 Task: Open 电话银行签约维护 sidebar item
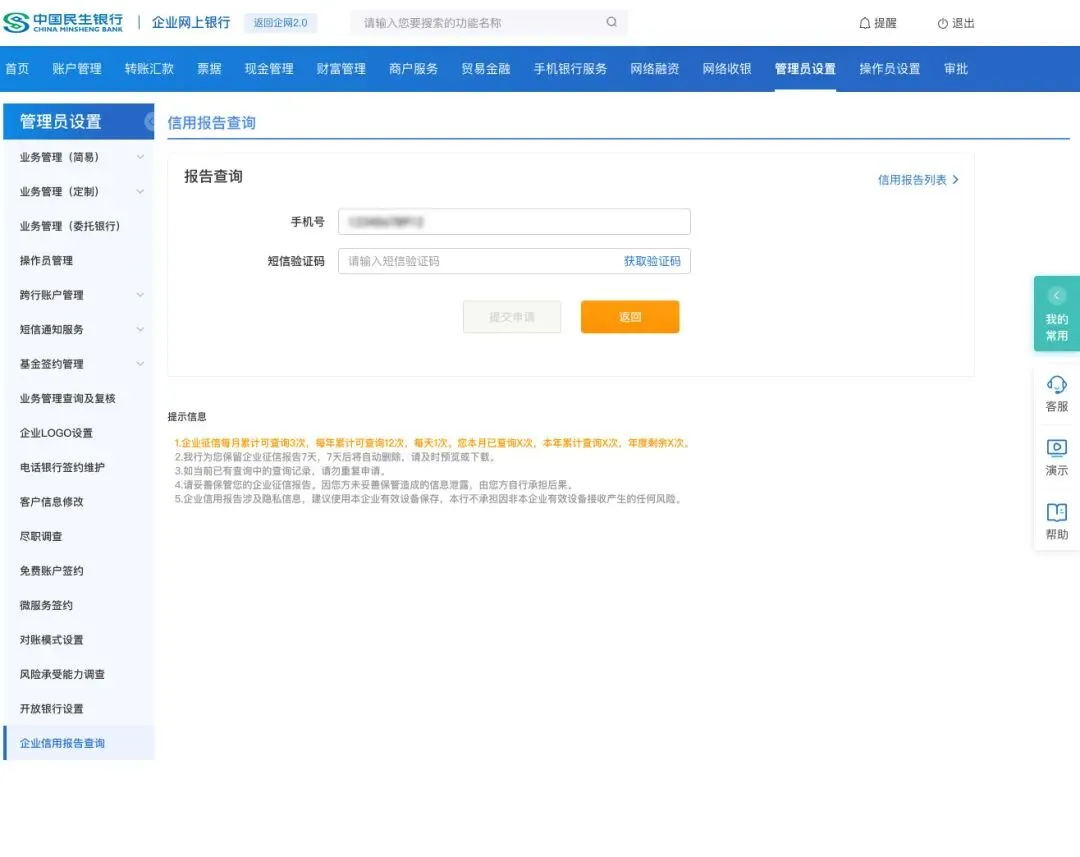coord(79,467)
